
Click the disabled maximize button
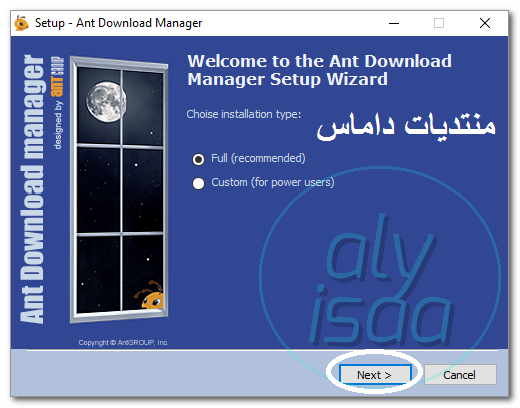click(x=439, y=23)
